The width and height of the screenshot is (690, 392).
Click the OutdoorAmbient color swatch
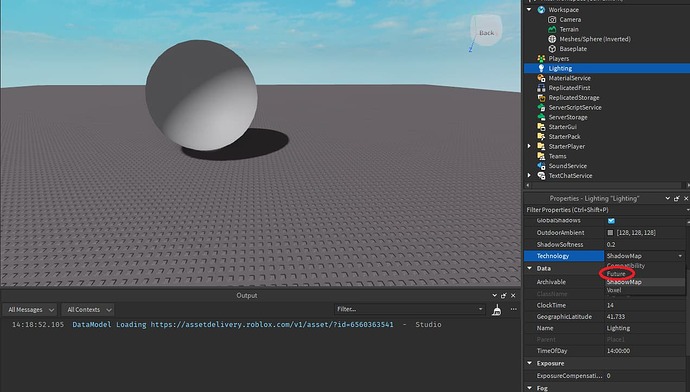(610, 233)
